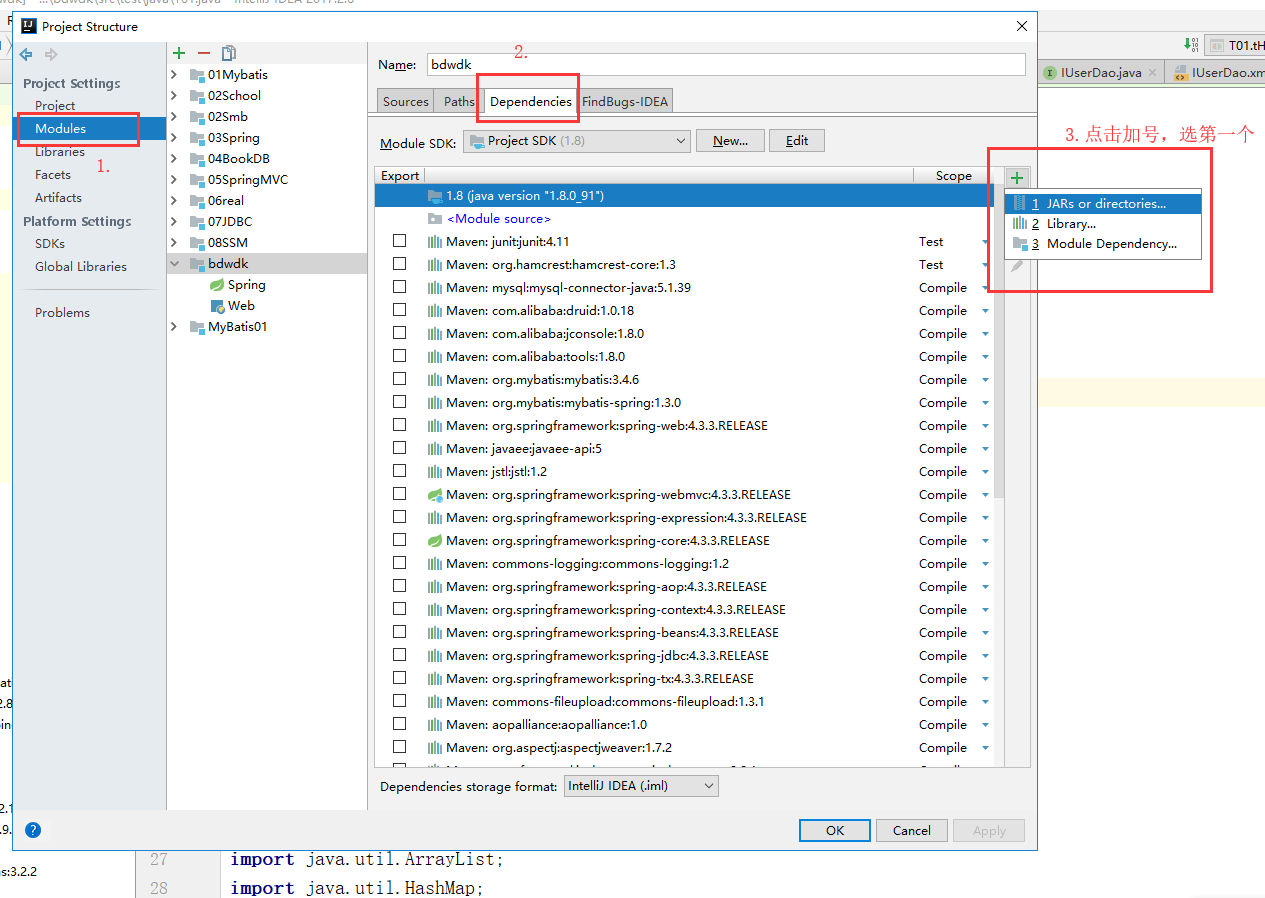This screenshot has width=1265, height=898.
Task: Click the forward navigation arrow
Action: (x=51, y=54)
